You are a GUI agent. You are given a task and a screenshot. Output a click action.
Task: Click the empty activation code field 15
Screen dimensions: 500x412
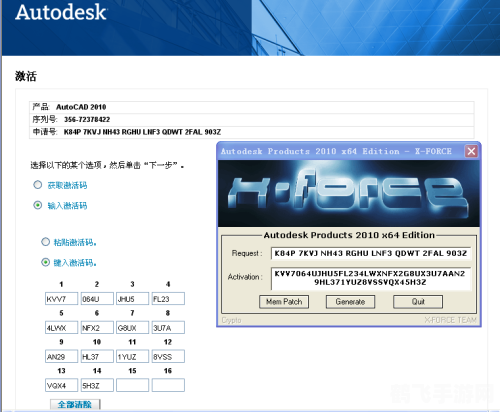point(132,385)
